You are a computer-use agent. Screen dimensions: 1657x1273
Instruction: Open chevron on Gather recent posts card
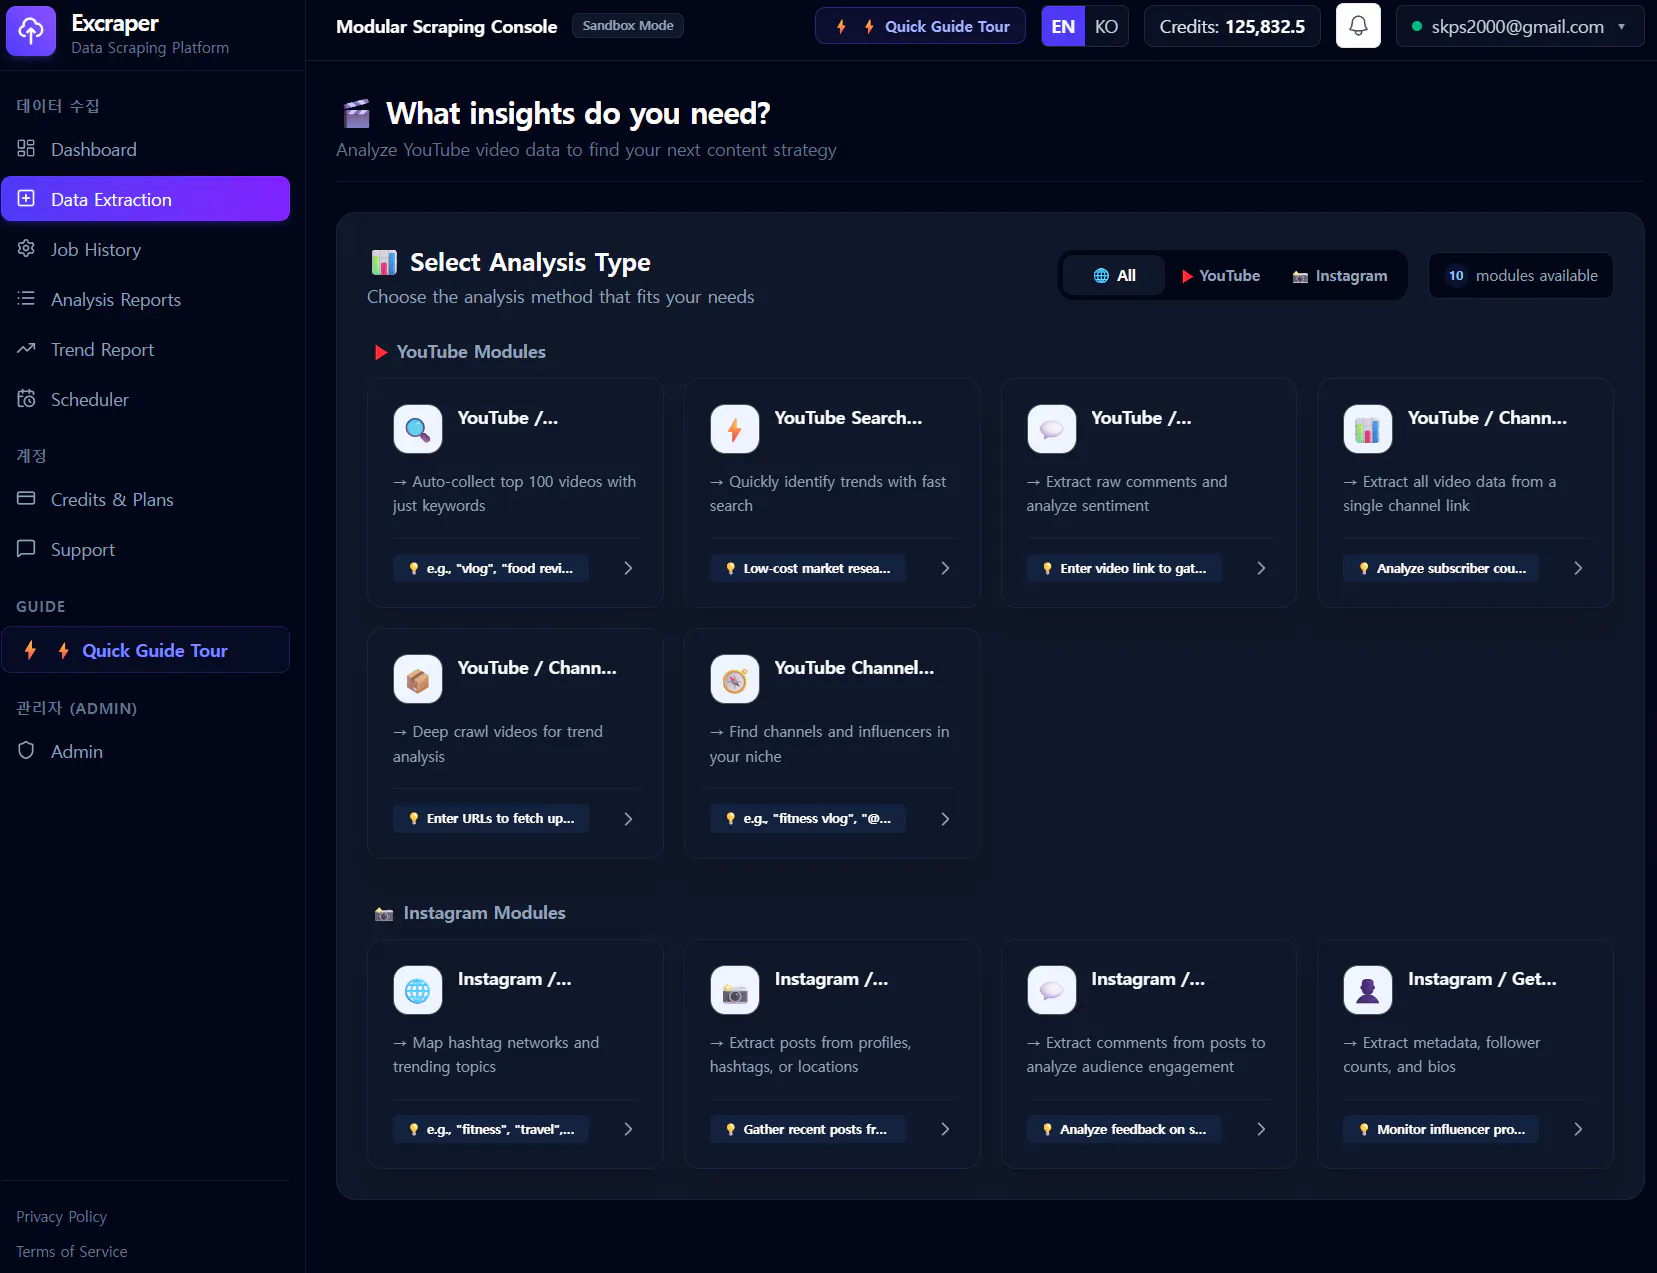tap(945, 1129)
